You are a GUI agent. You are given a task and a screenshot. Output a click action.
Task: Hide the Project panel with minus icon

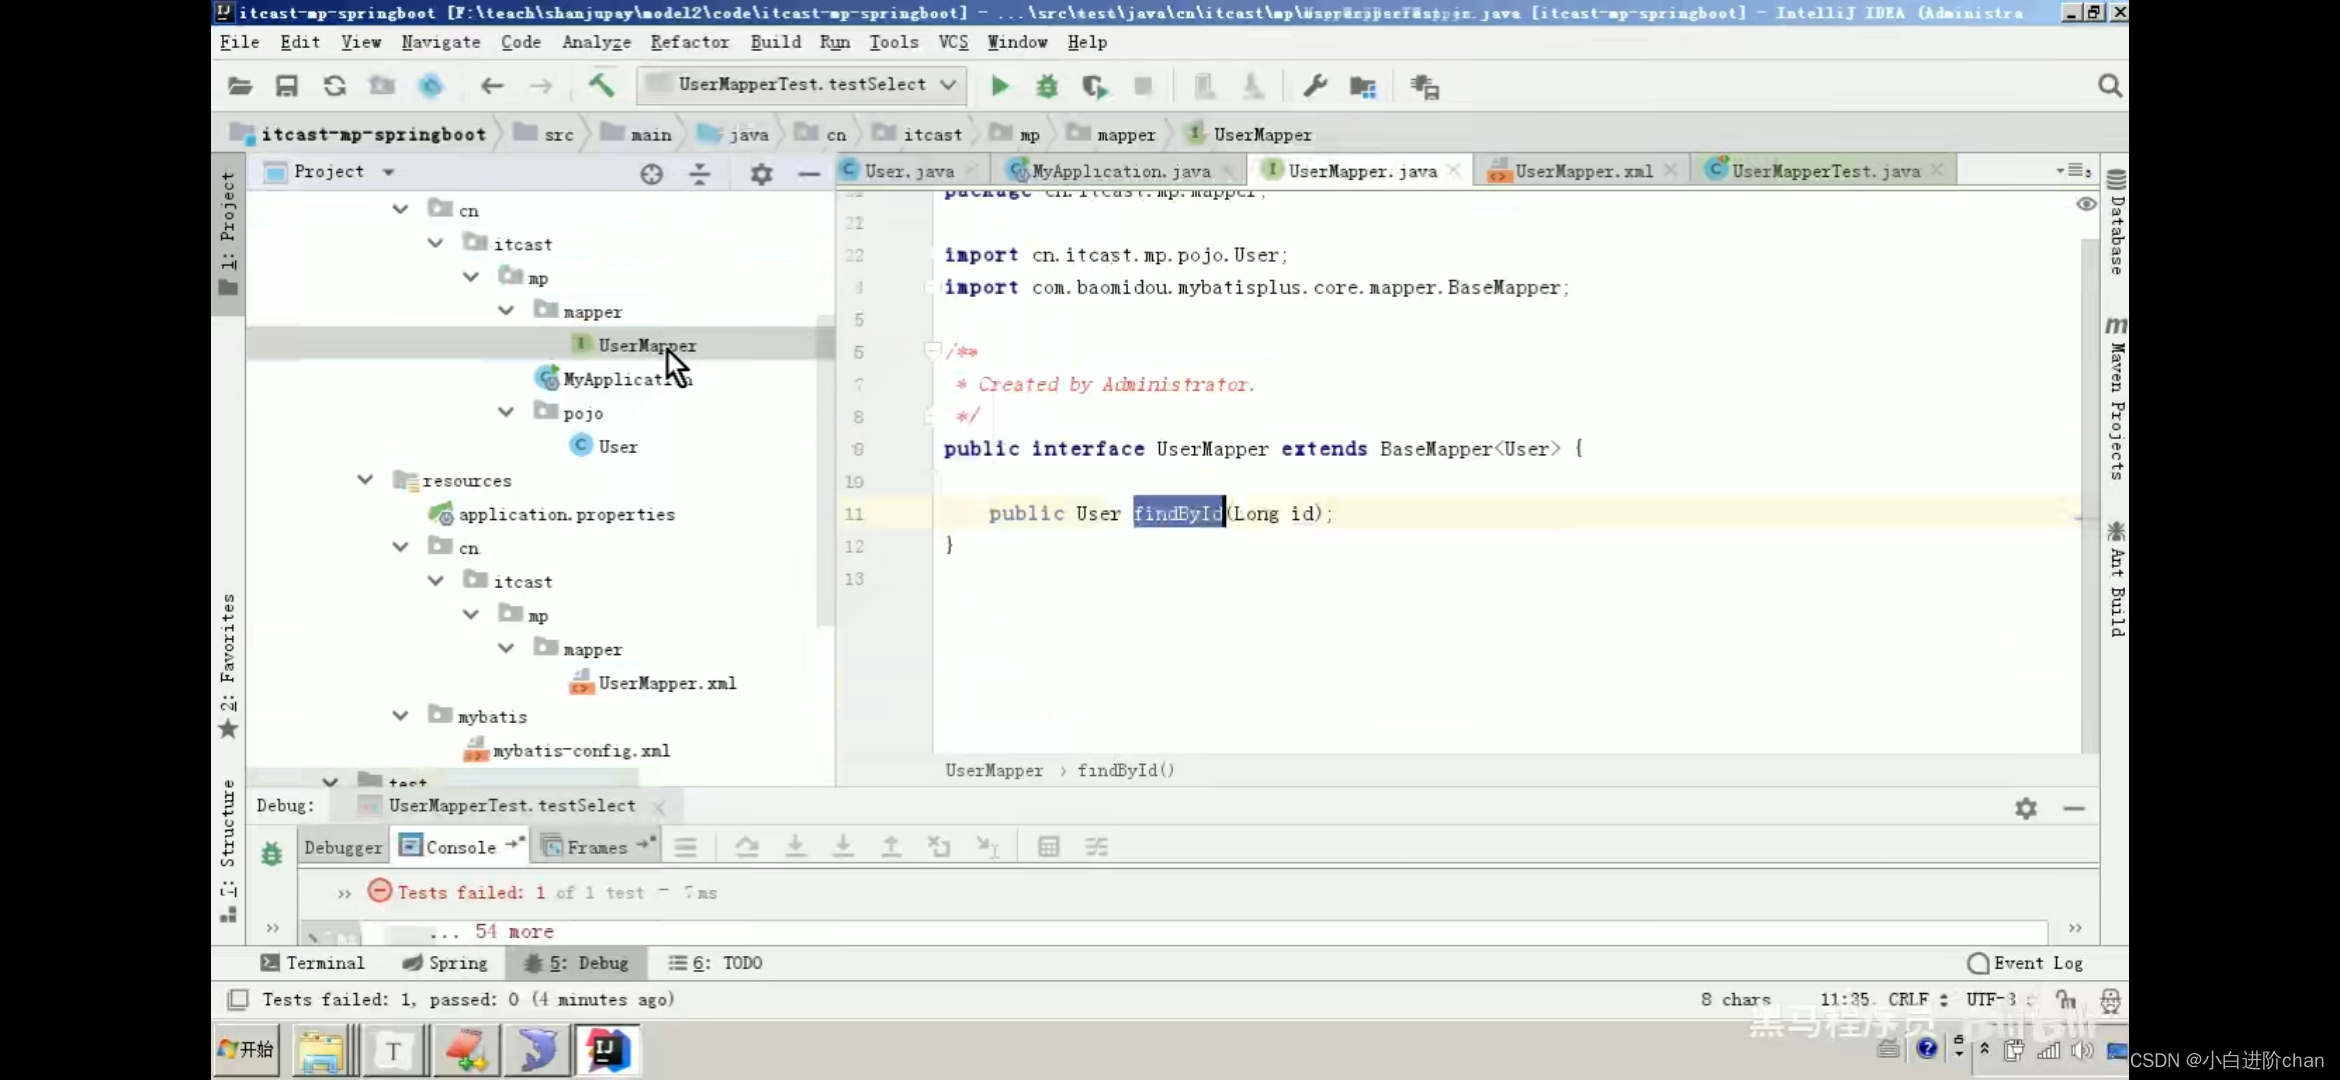click(x=809, y=174)
